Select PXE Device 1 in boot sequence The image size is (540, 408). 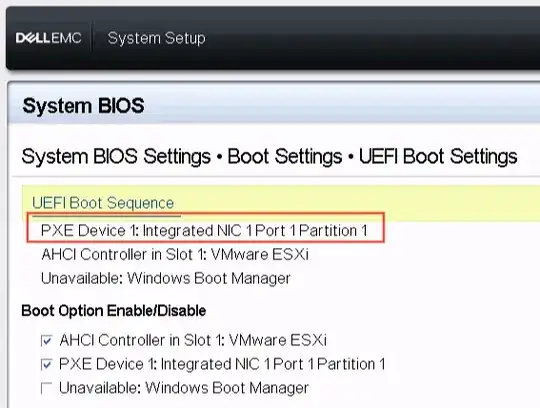pos(204,230)
